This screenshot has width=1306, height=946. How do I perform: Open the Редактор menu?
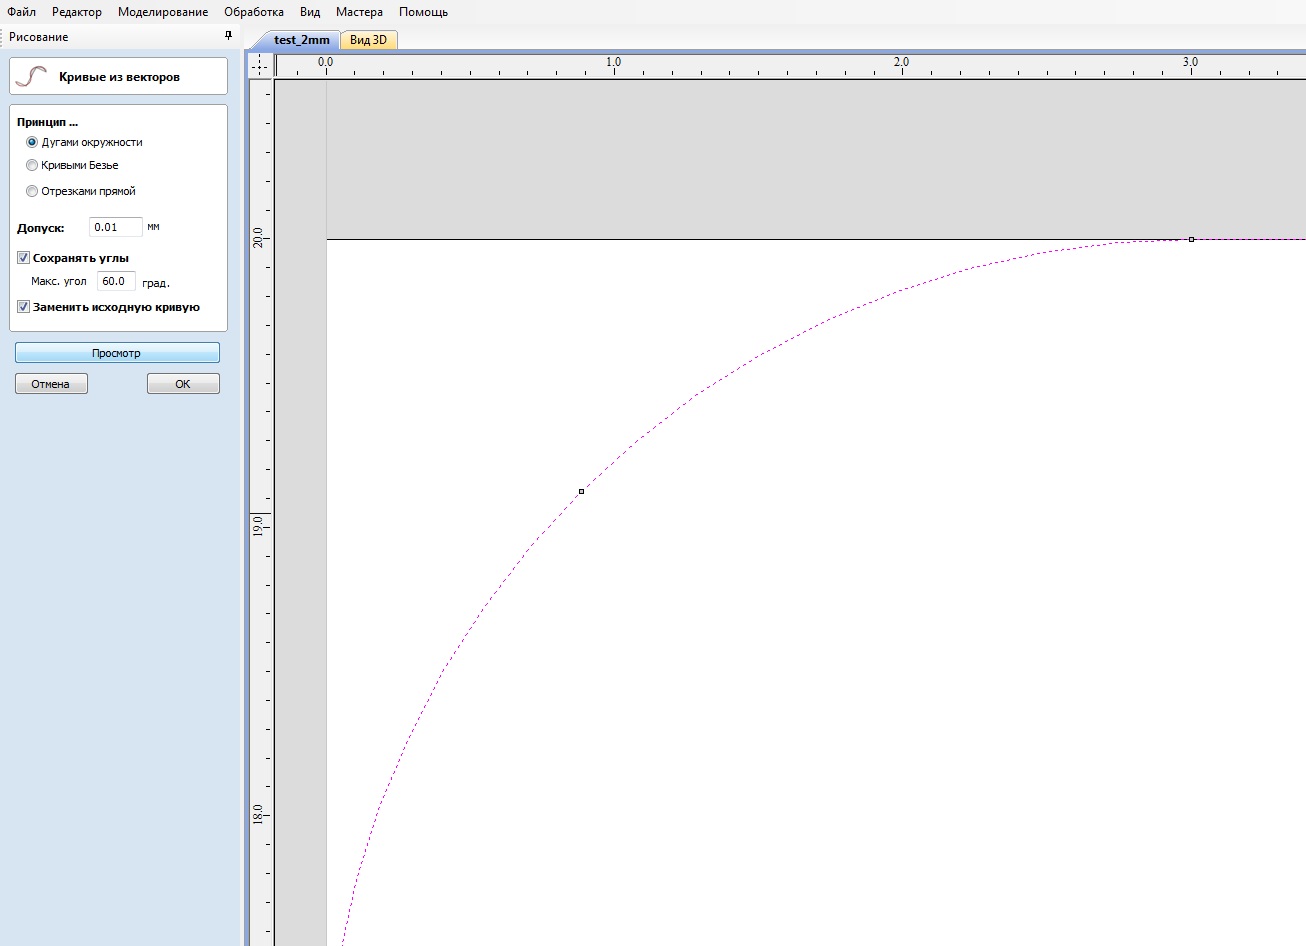tap(77, 12)
